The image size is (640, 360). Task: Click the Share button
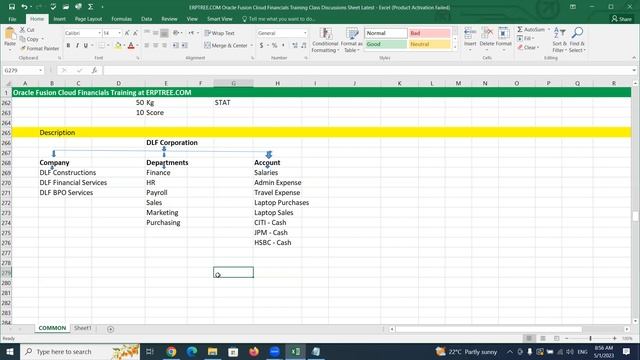click(x=621, y=19)
